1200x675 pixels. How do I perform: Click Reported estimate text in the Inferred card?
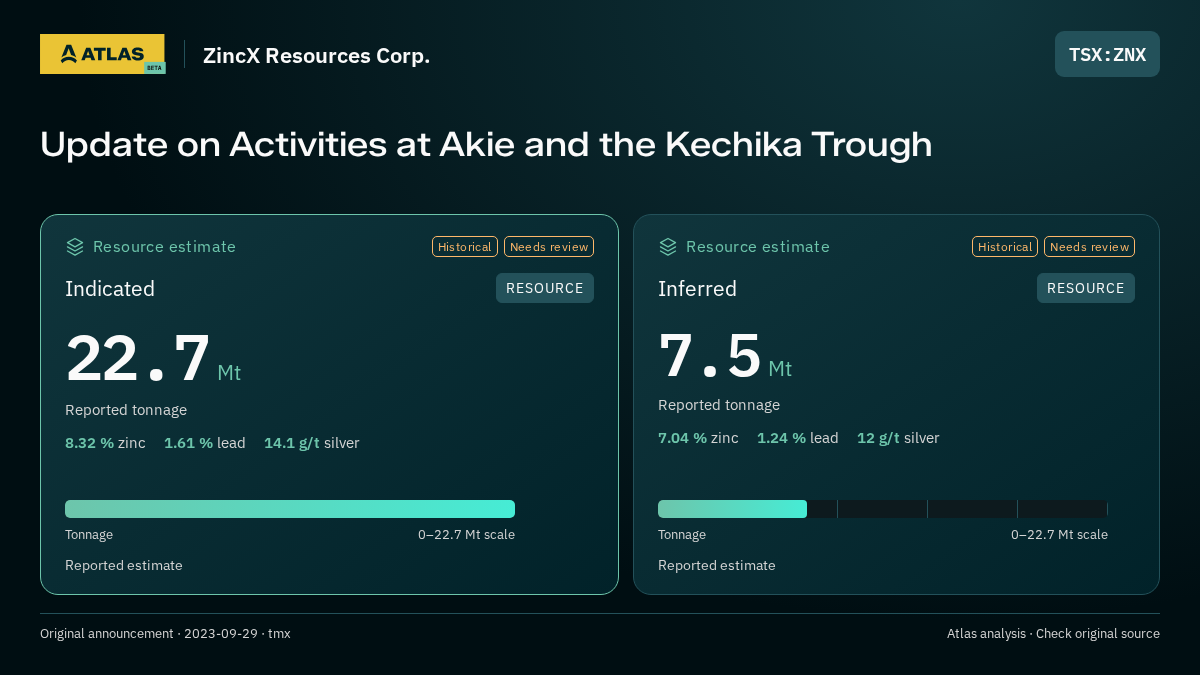coord(717,566)
